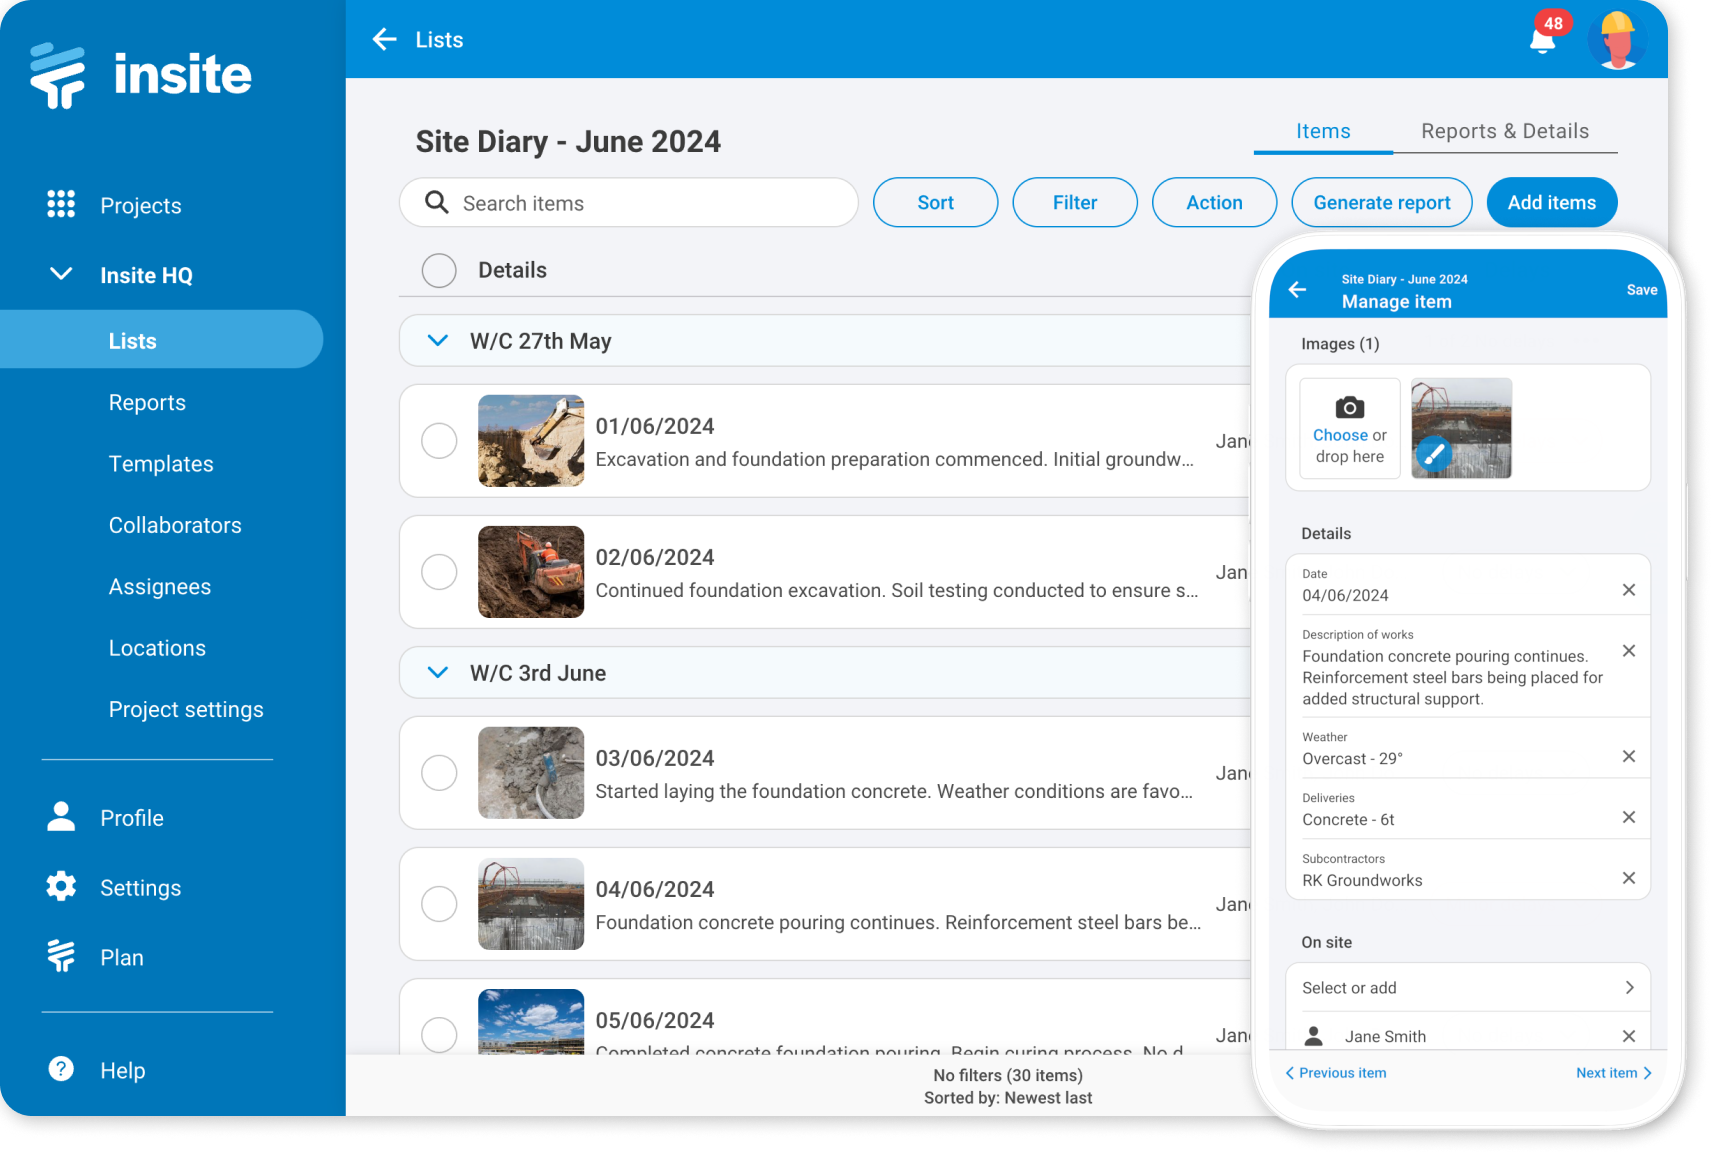
Task: Check the select-all circle next to Details
Action: 439,270
